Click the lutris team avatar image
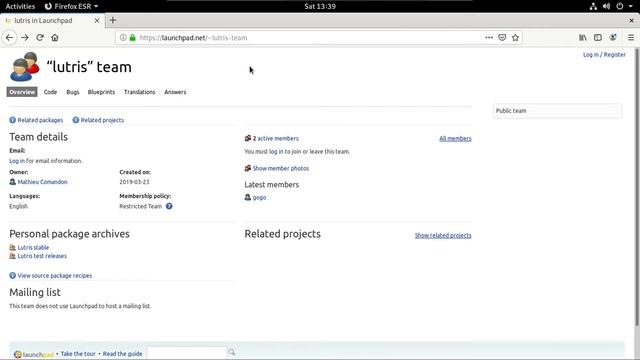Viewport: 640px width, 360px height. 25,67
